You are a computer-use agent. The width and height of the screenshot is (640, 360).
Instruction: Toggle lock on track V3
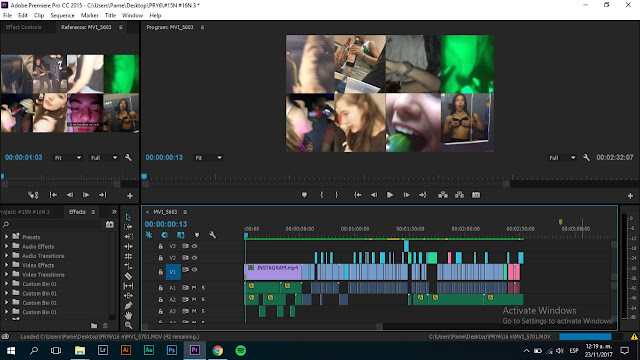pos(160,246)
